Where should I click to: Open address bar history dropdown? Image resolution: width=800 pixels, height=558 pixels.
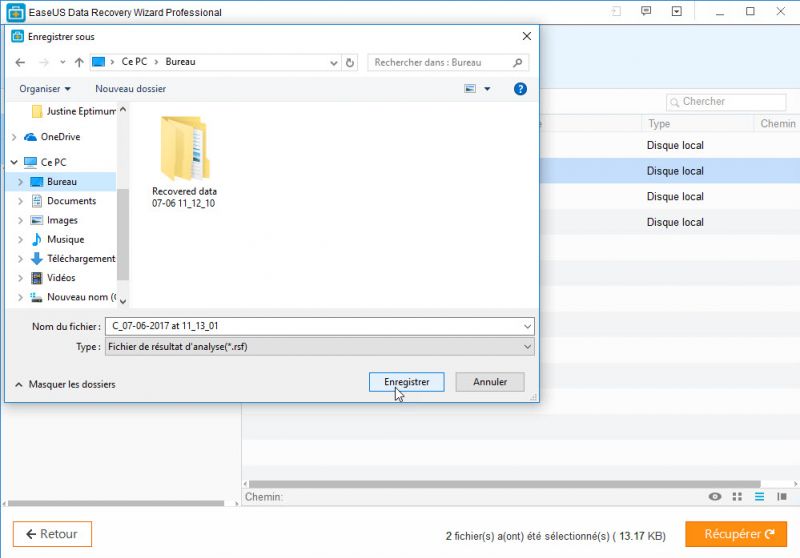tap(333, 63)
